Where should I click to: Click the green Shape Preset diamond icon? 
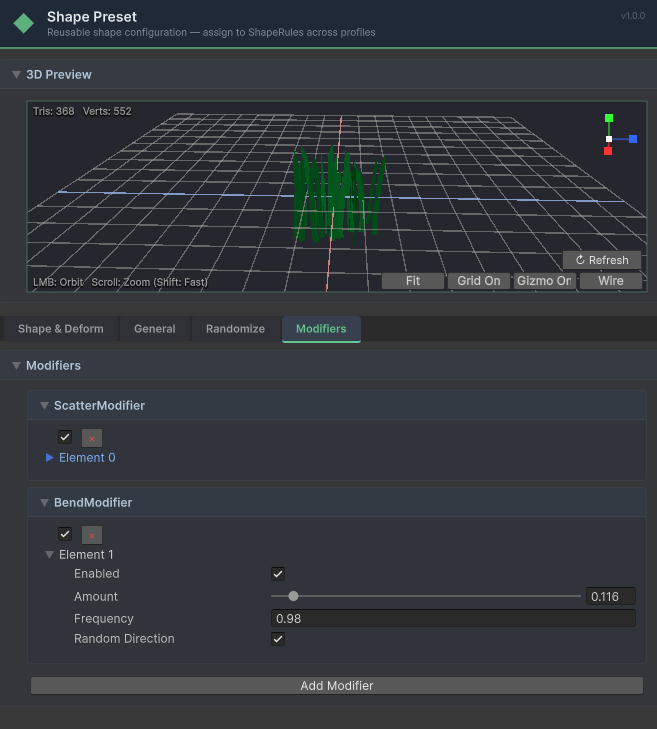click(x=23, y=24)
